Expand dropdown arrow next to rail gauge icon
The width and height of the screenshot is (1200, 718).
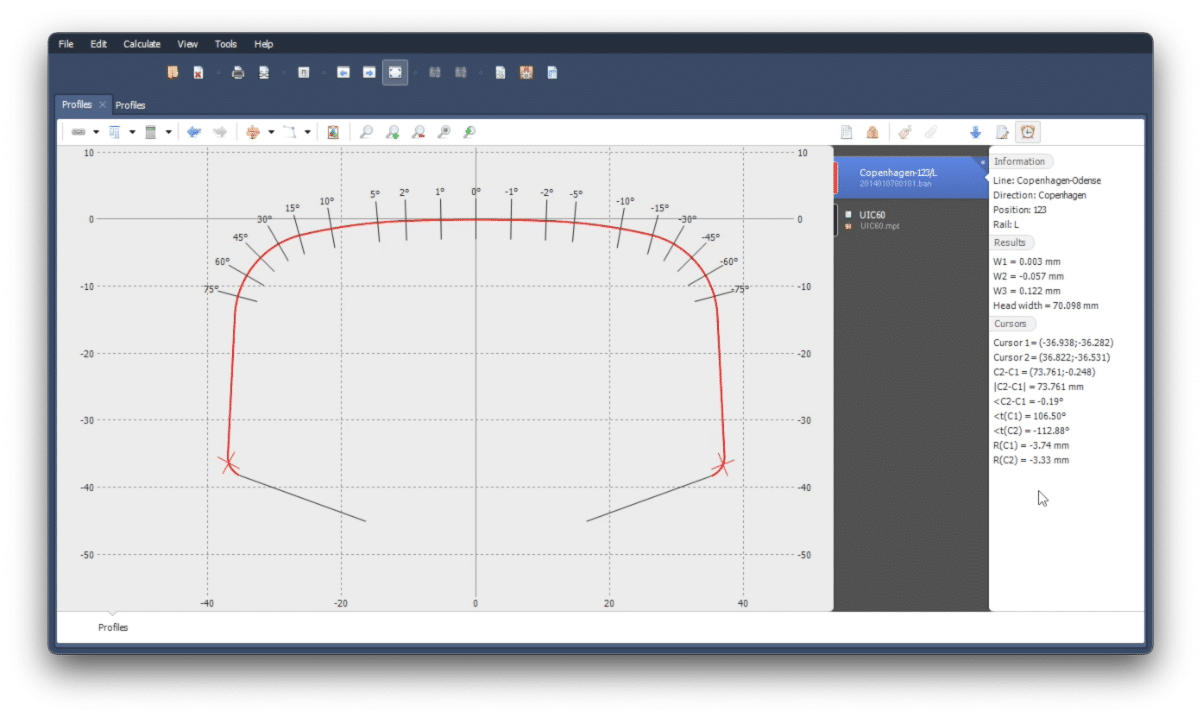tap(96, 132)
